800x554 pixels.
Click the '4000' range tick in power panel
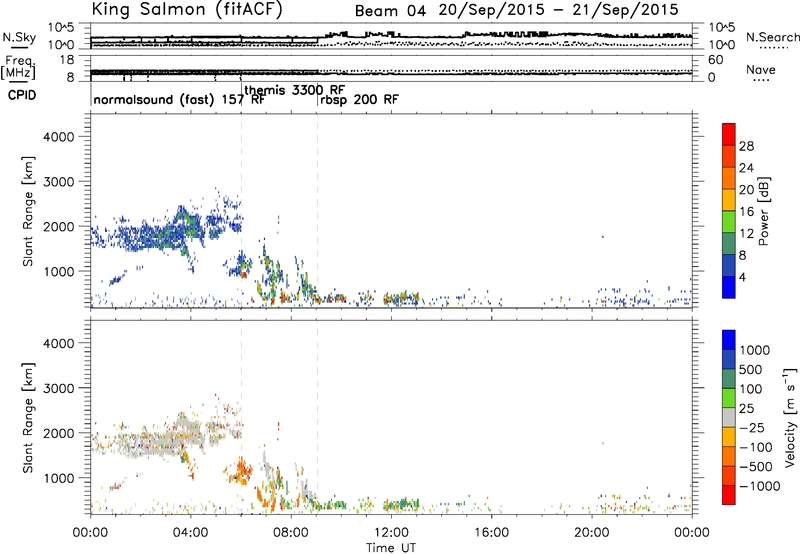59,137
